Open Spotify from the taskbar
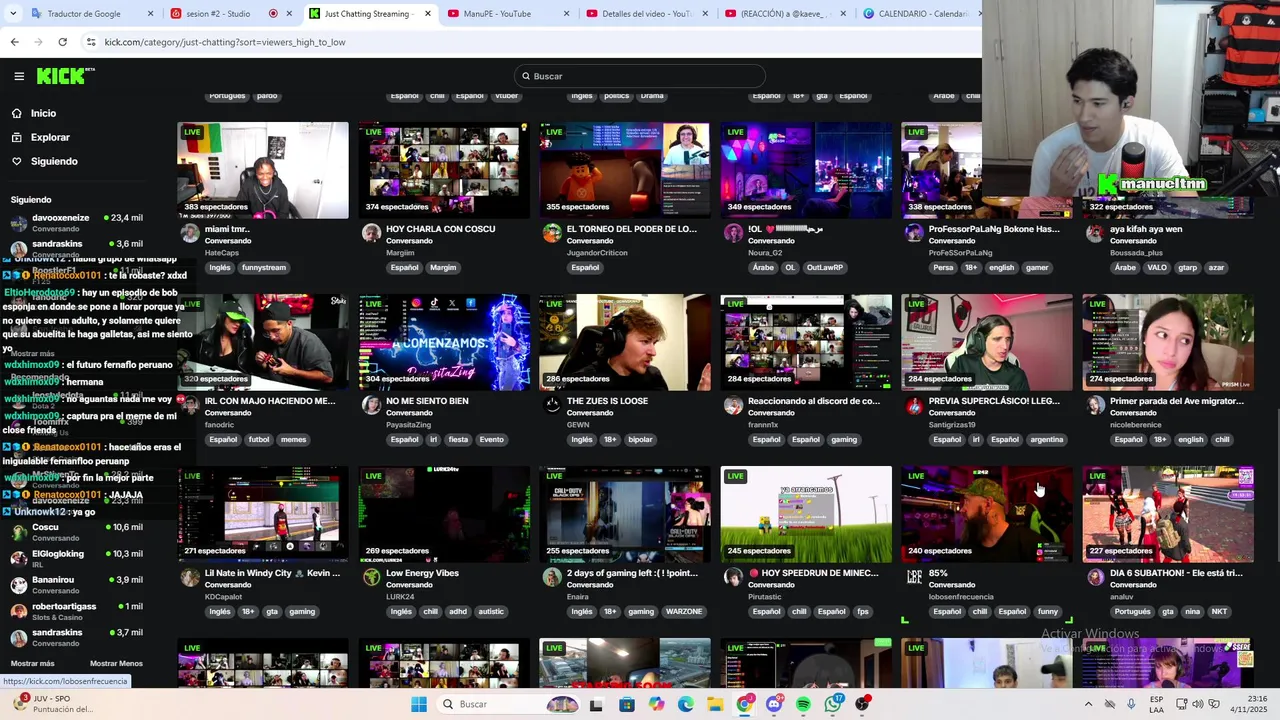Screen dimensions: 1280x720 [803, 704]
